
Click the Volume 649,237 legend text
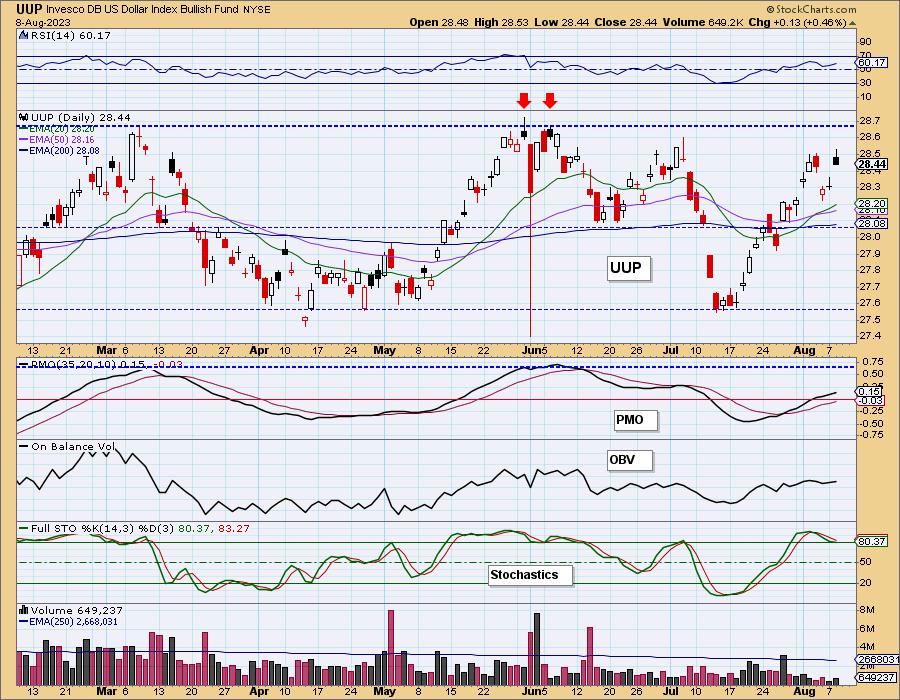tap(76, 610)
